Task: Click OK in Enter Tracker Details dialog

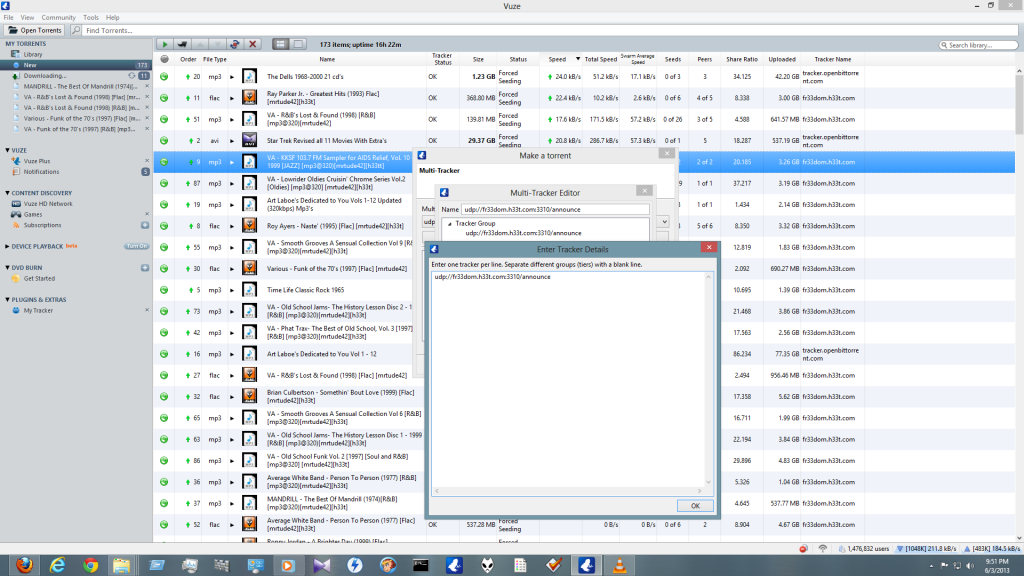Action: [695, 505]
